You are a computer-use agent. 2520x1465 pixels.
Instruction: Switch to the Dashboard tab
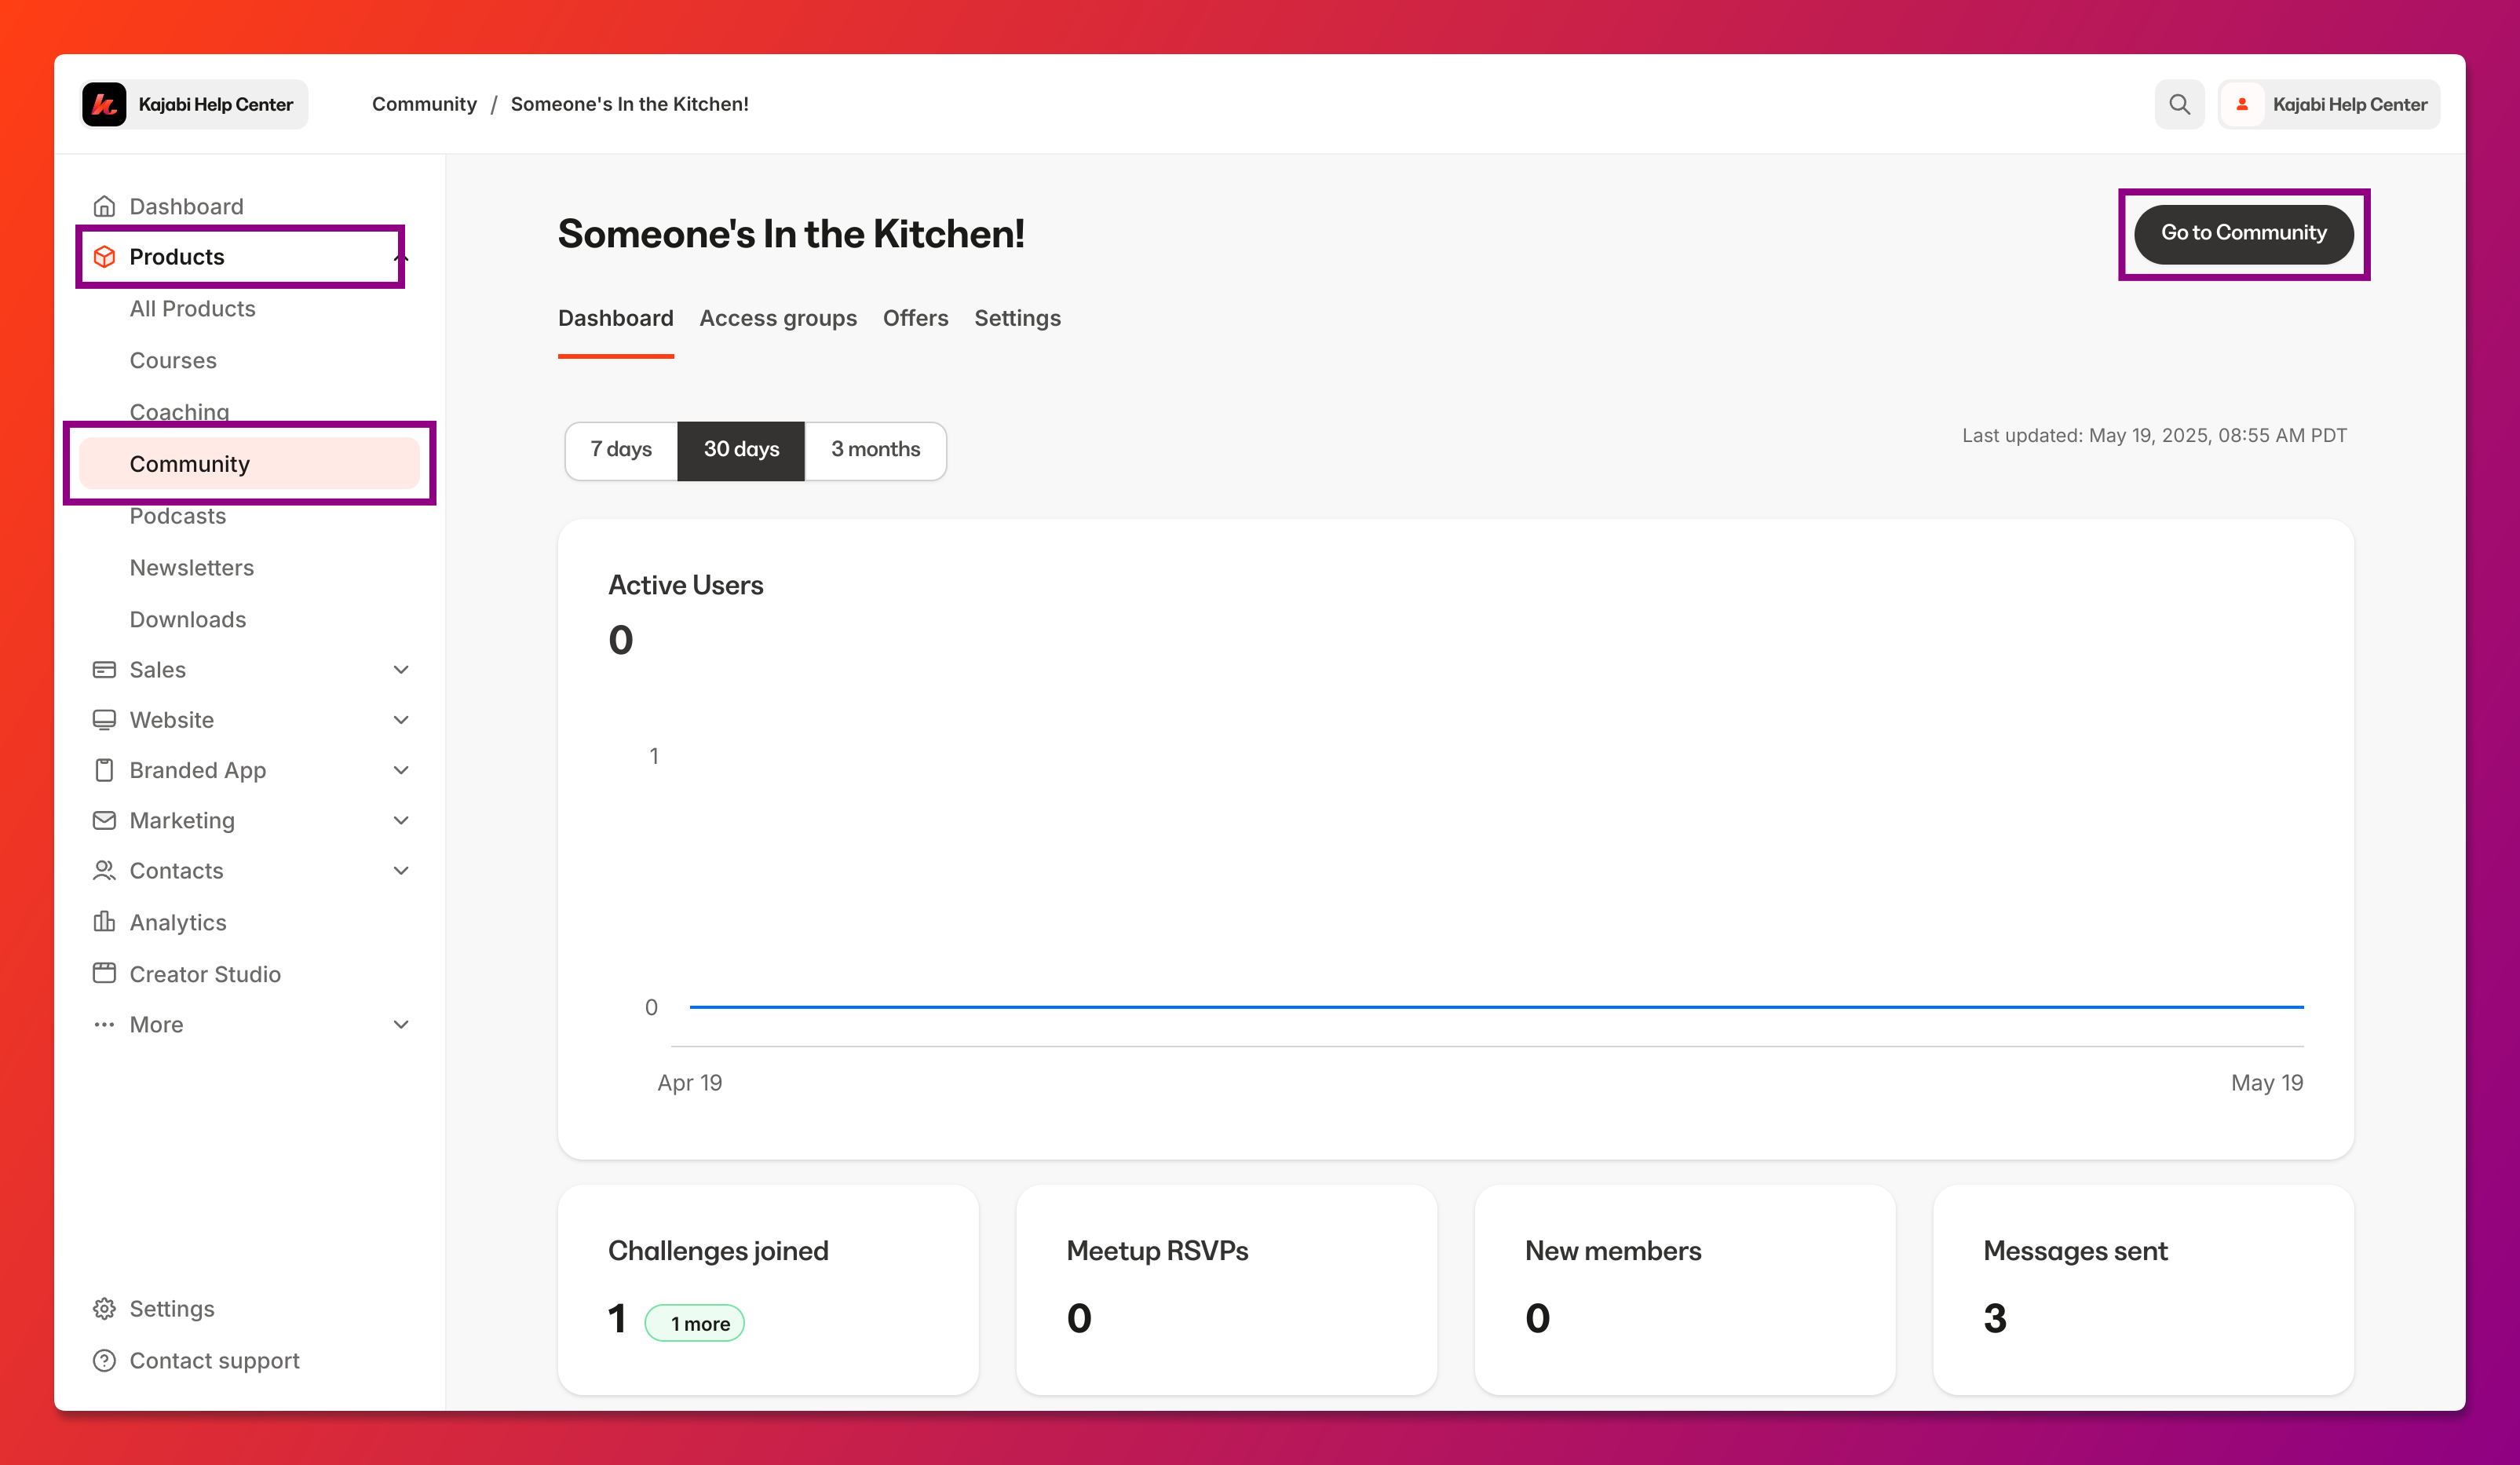(616, 318)
